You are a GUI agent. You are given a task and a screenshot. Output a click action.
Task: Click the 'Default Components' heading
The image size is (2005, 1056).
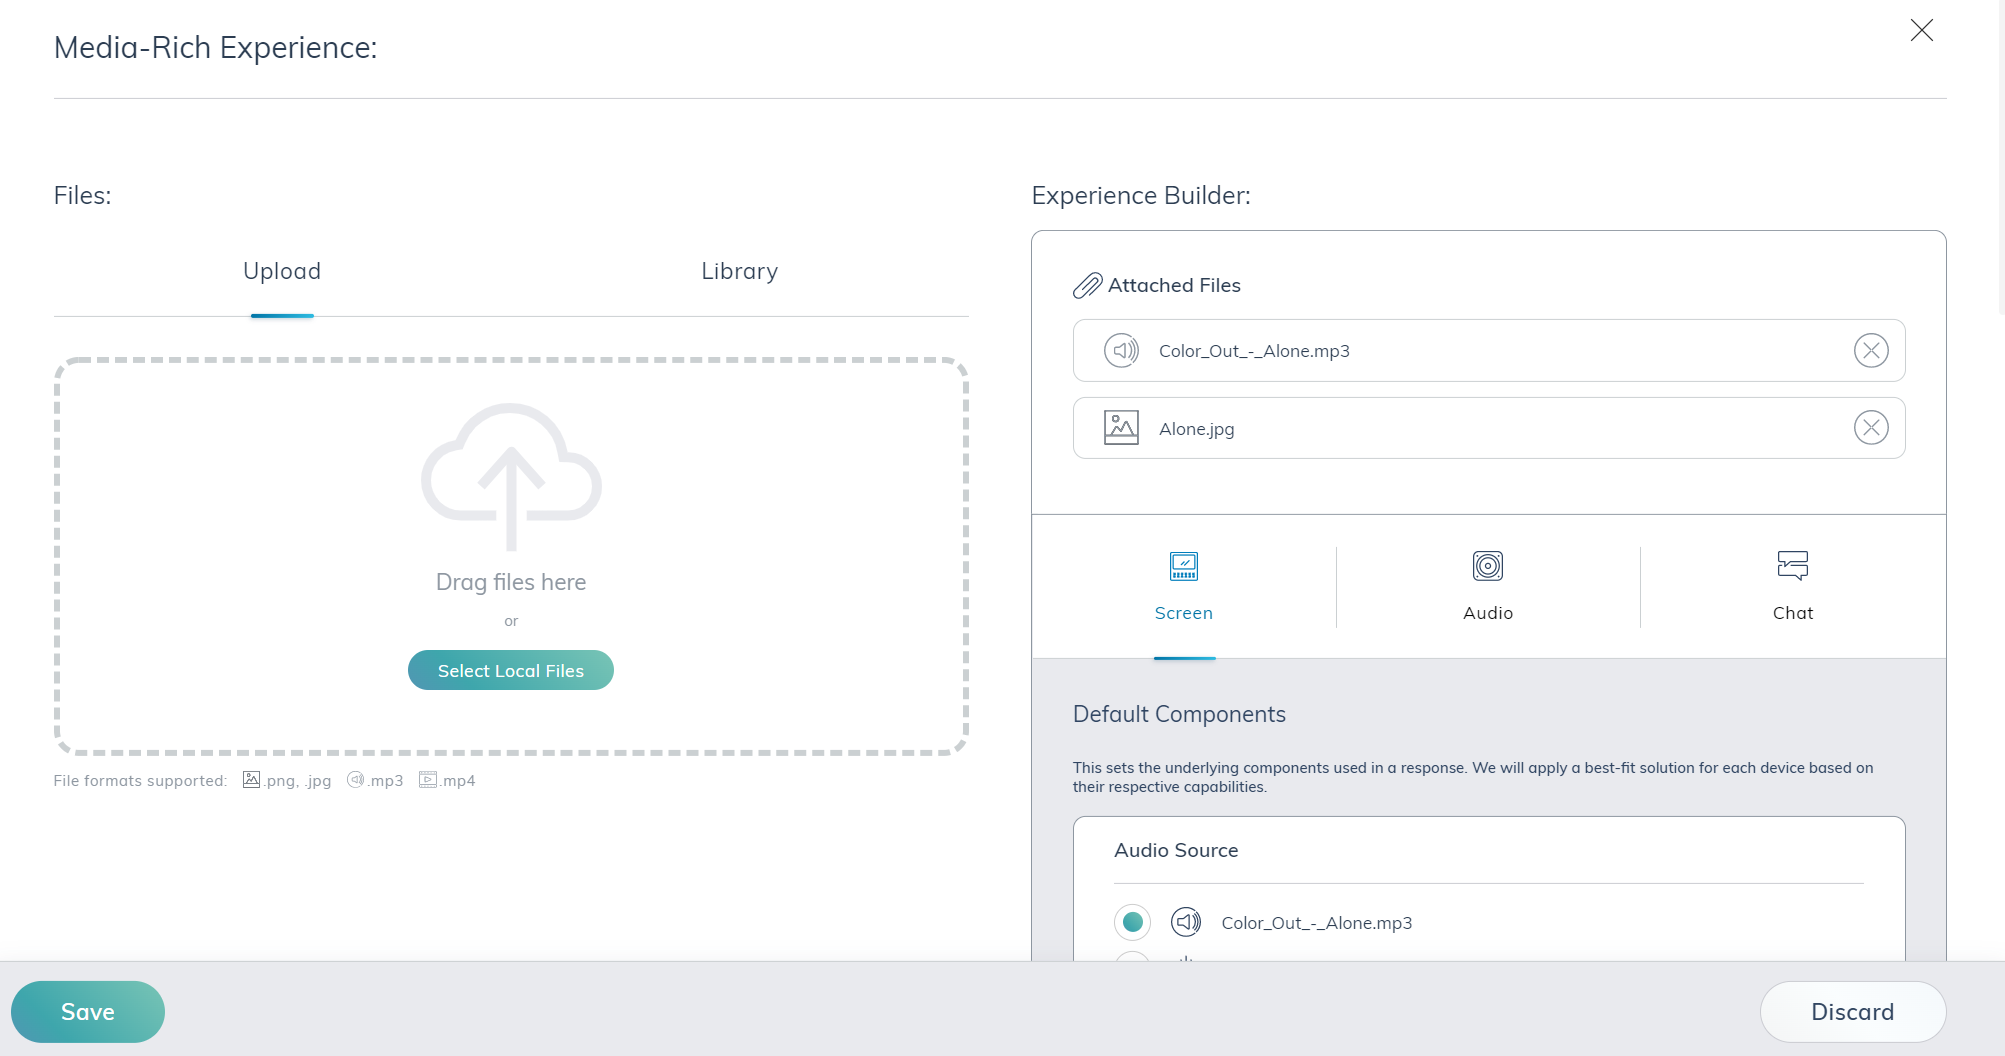click(x=1179, y=714)
